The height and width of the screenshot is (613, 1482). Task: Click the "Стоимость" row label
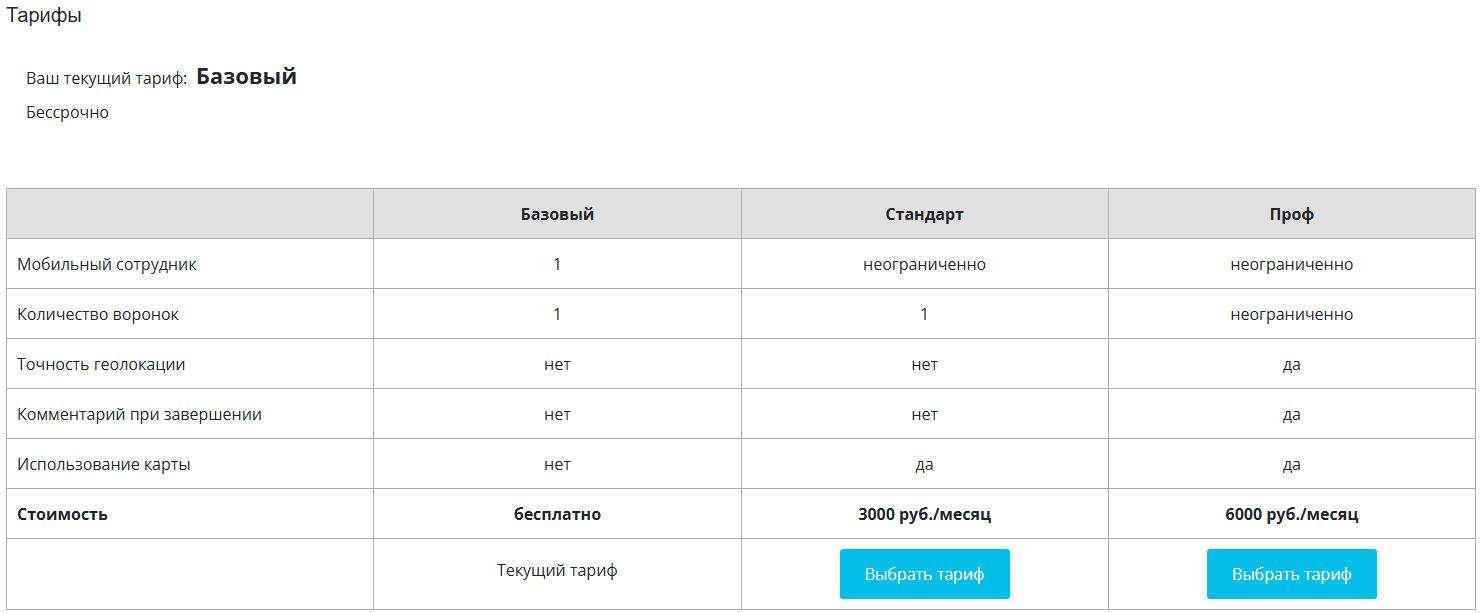point(62,514)
